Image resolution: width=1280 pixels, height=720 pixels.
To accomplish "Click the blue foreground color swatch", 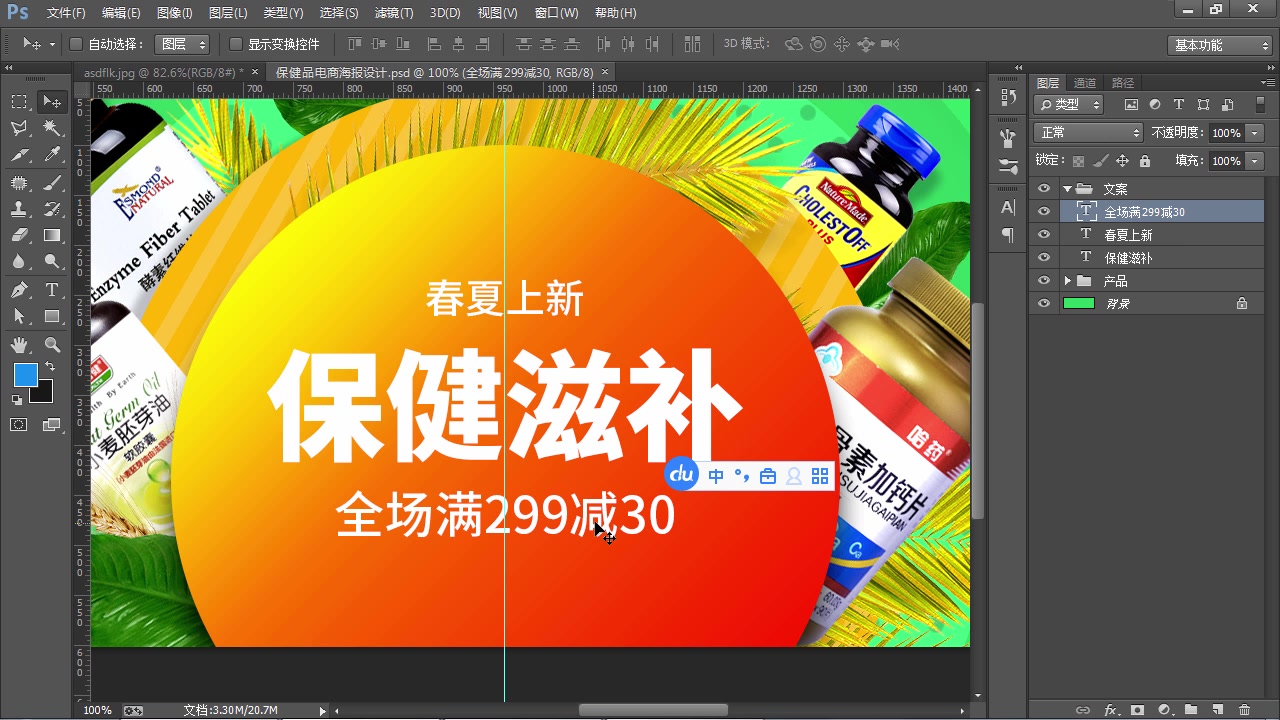I will pos(25,373).
